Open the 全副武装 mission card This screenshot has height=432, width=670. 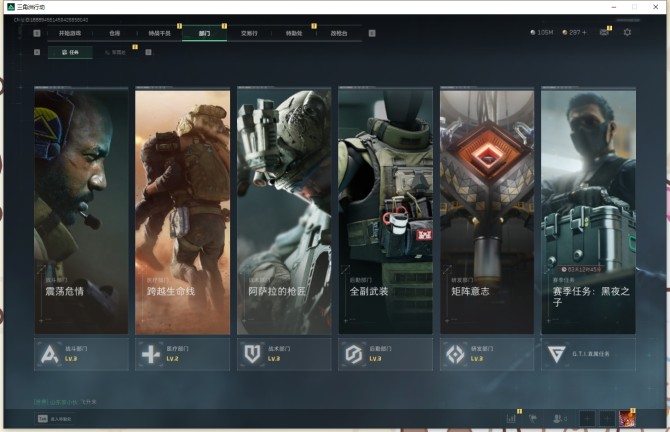point(385,210)
